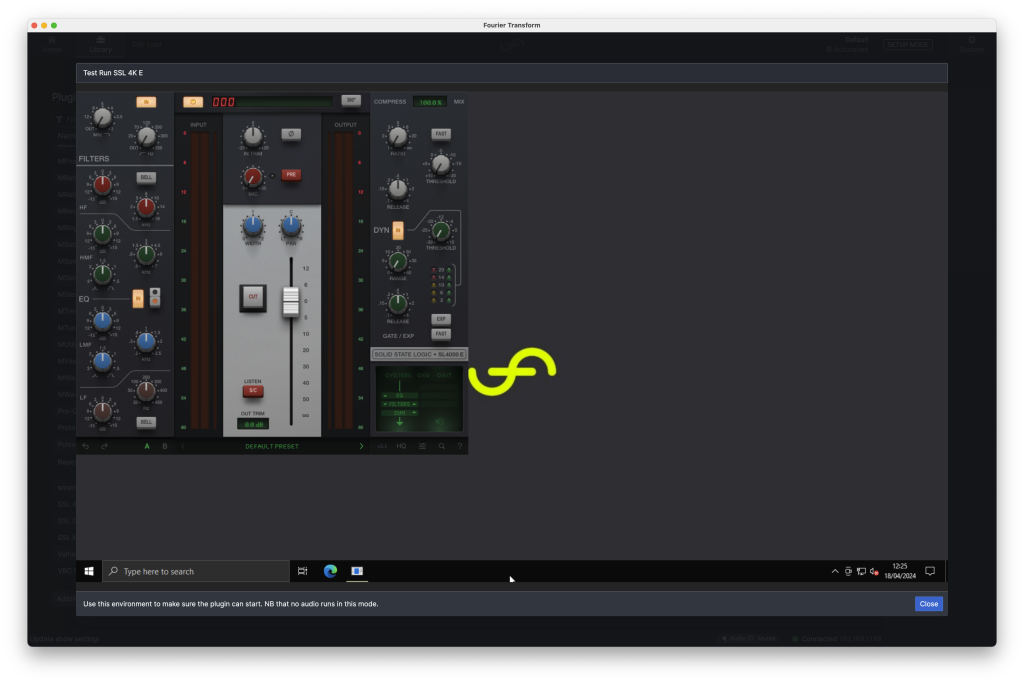This screenshot has width=1024, height=683.
Task: Open Task View in the taskbar
Action: pyautogui.click(x=302, y=571)
